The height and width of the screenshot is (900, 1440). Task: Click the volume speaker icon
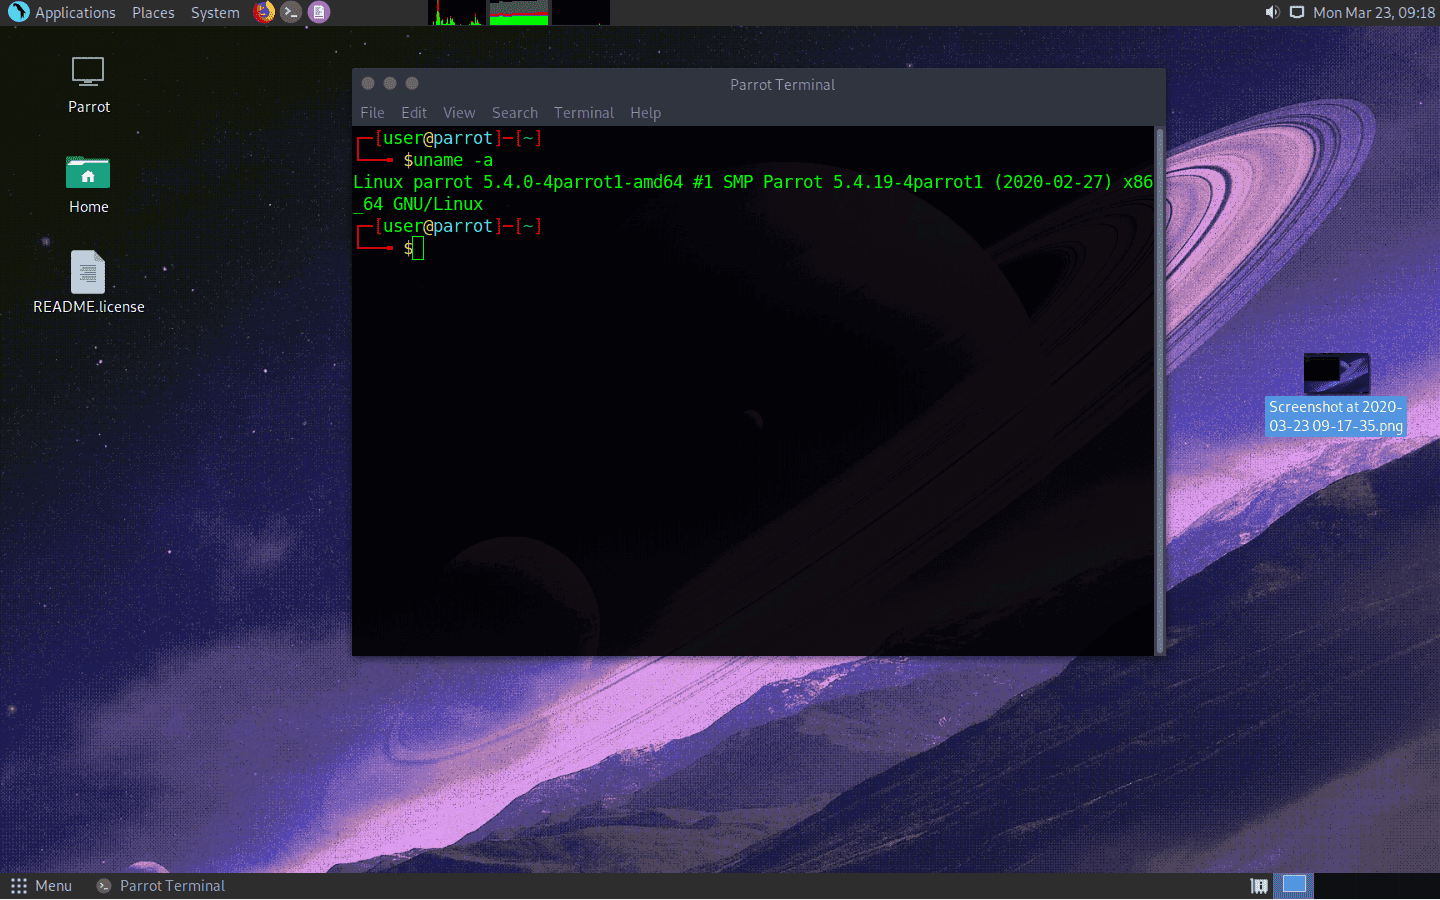(1272, 12)
